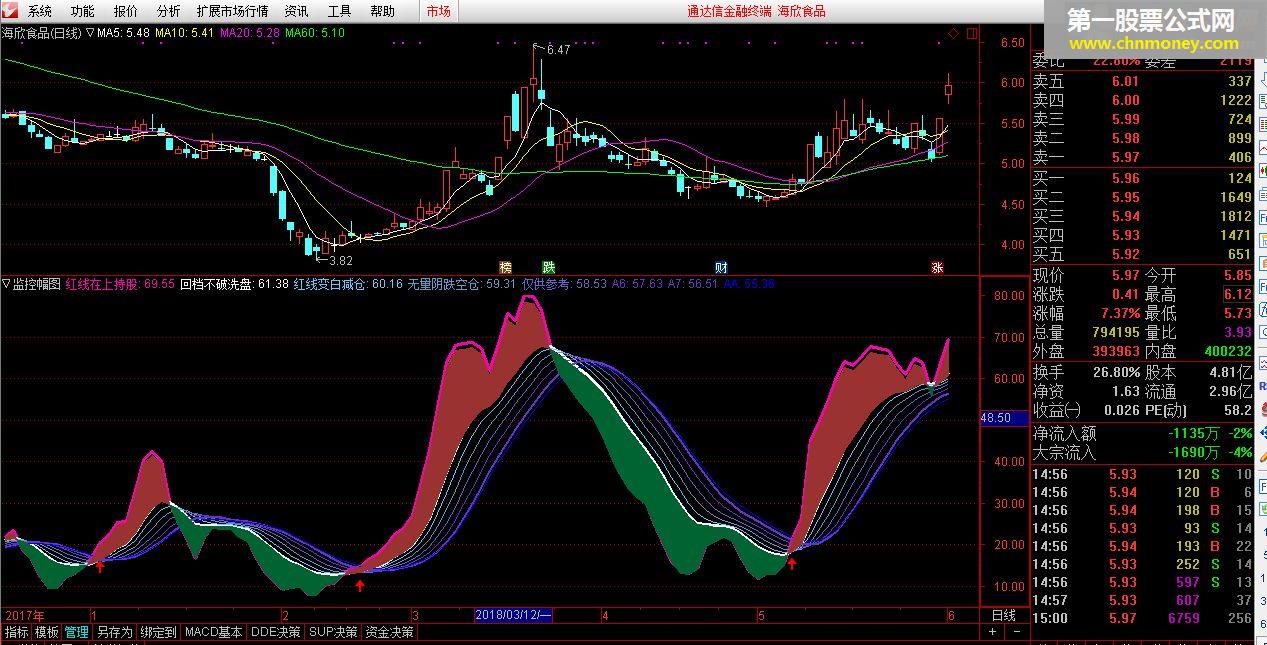
Task: Click the 跌 marker icon on the chart
Action: click(x=548, y=267)
